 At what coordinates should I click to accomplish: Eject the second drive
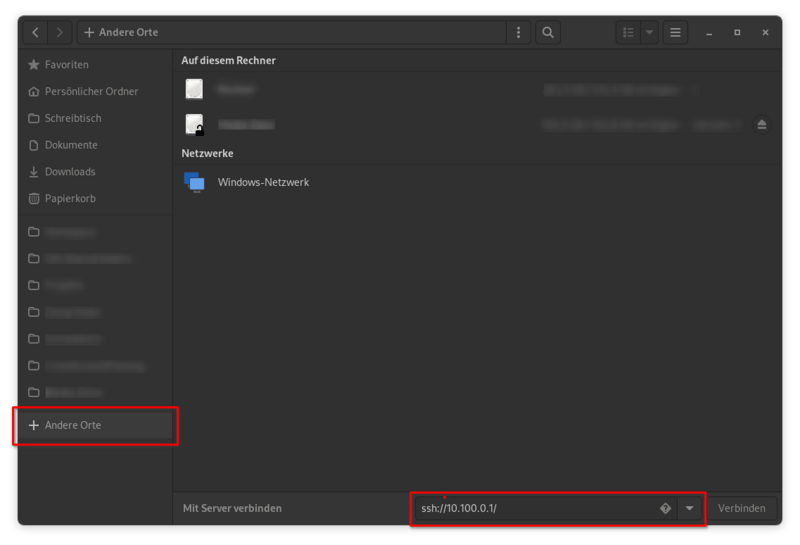(762, 125)
